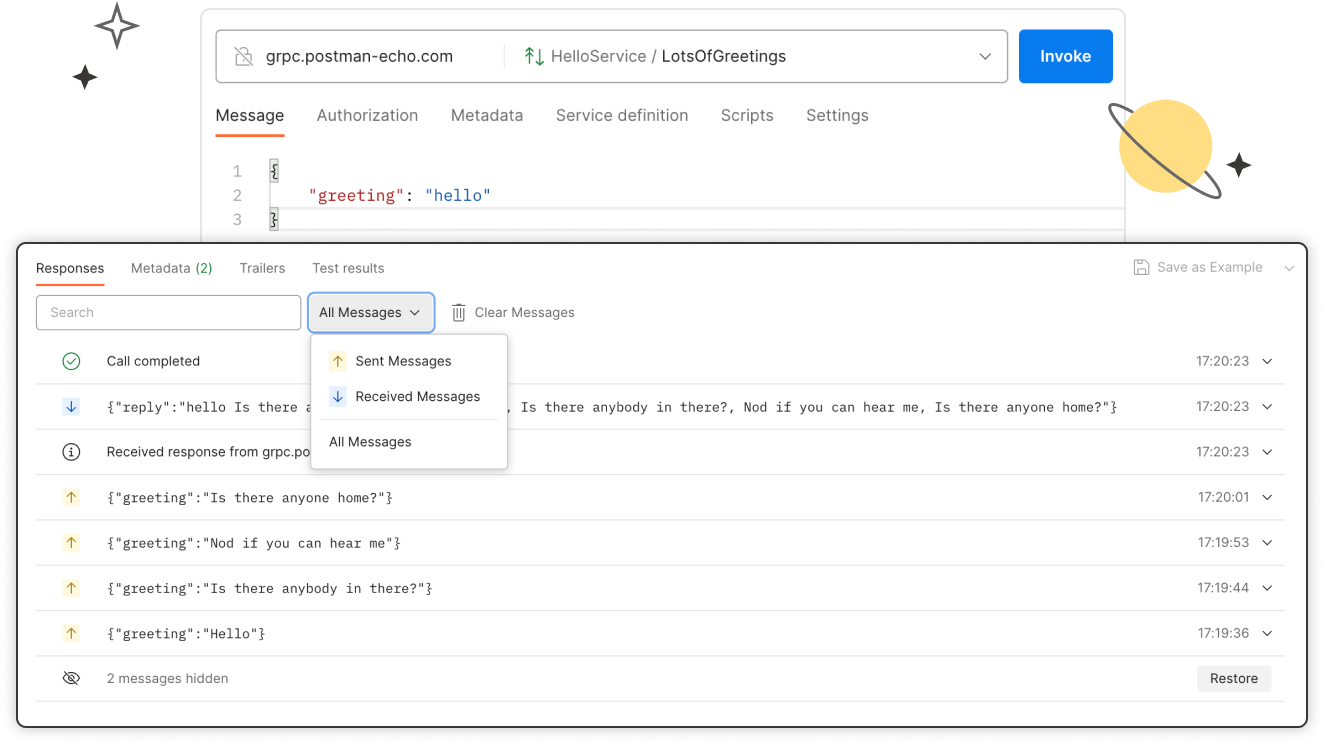The image size is (1324, 744).
Task: Click inside the Search messages field
Action: [x=168, y=312]
